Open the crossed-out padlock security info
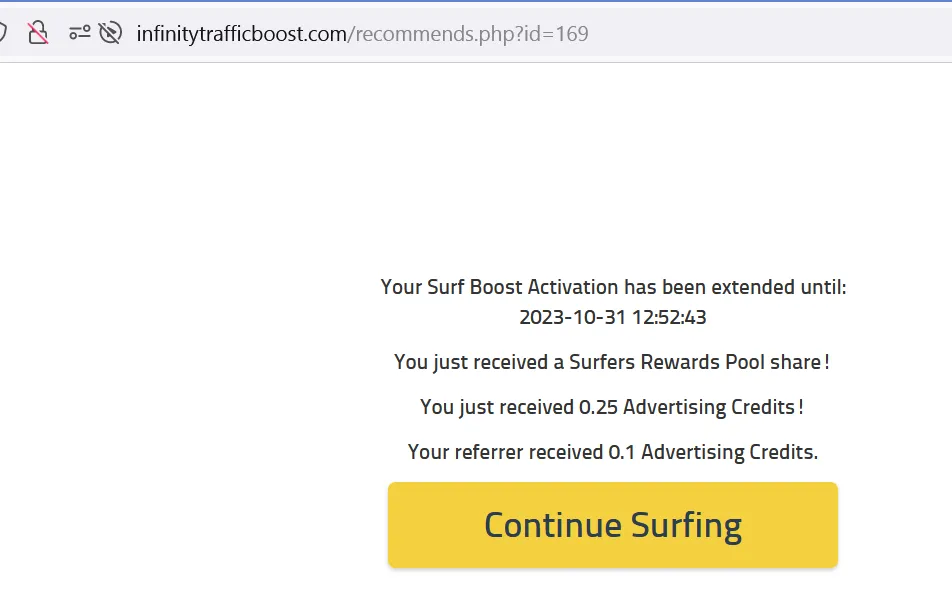Image resolution: width=952 pixels, height=614 pixels. (38, 33)
